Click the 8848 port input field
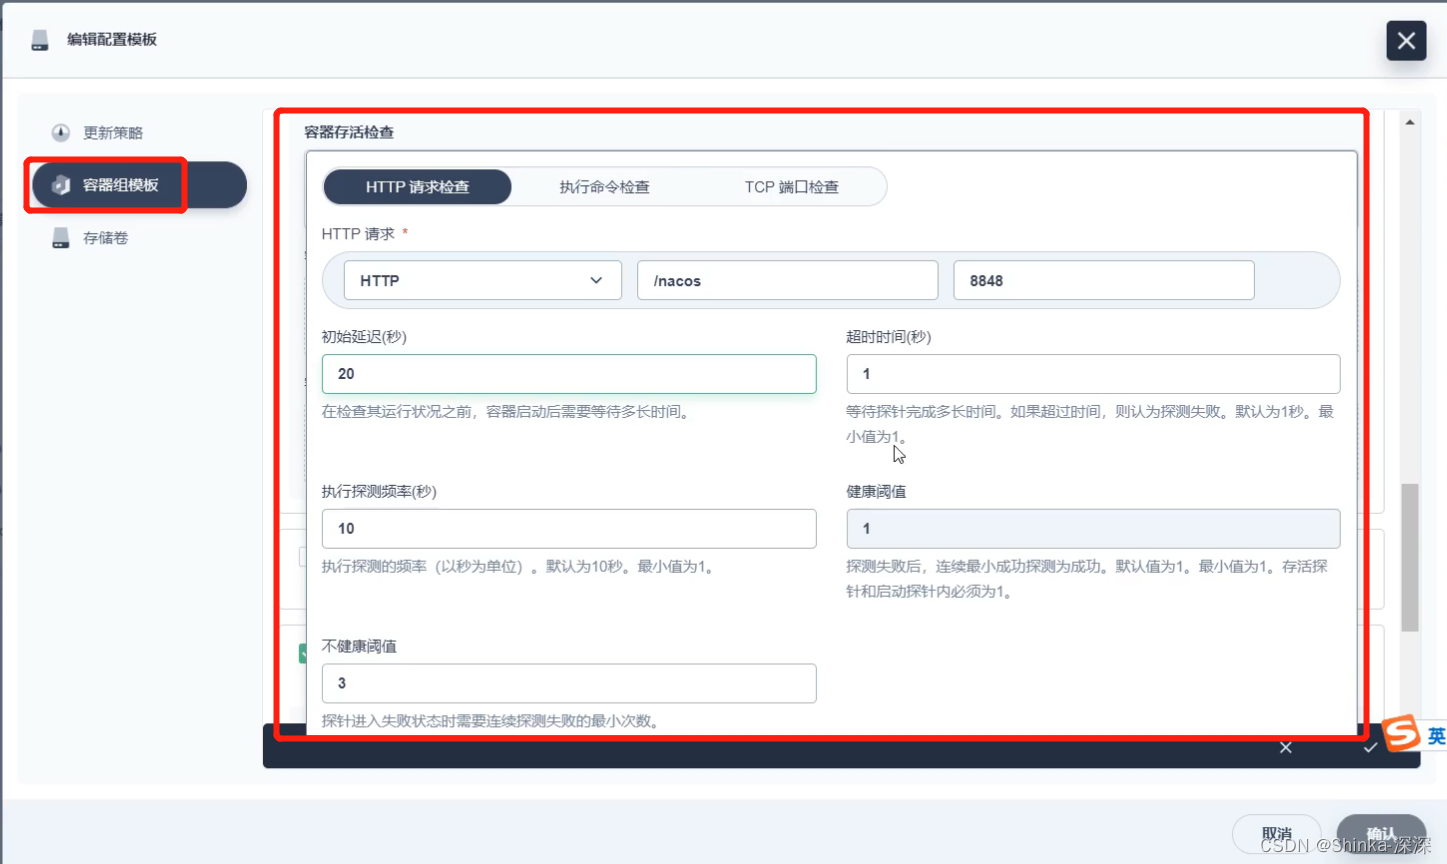This screenshot has height=864, width=1447. (x=1104, y=281)
